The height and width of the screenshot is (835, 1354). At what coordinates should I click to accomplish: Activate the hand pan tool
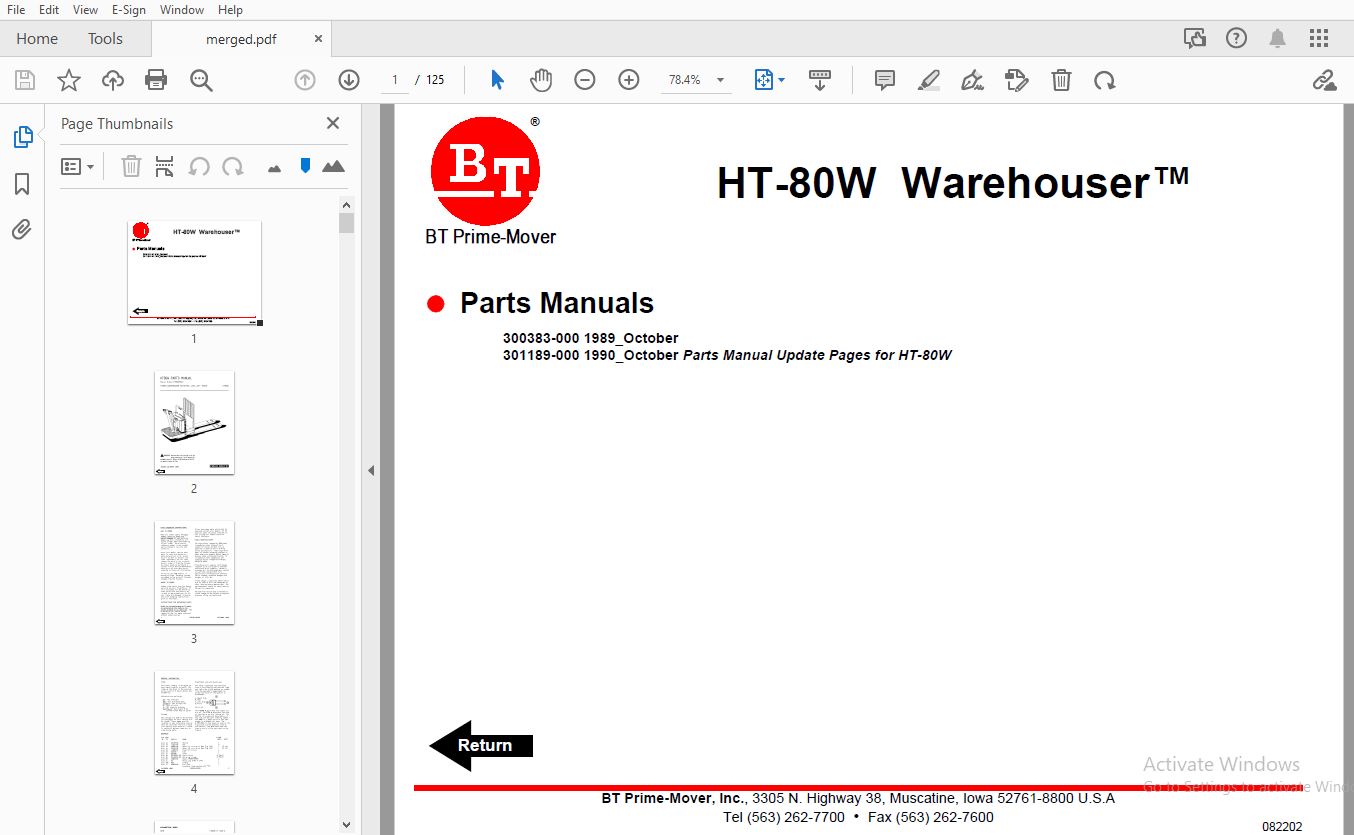(541, 80)
